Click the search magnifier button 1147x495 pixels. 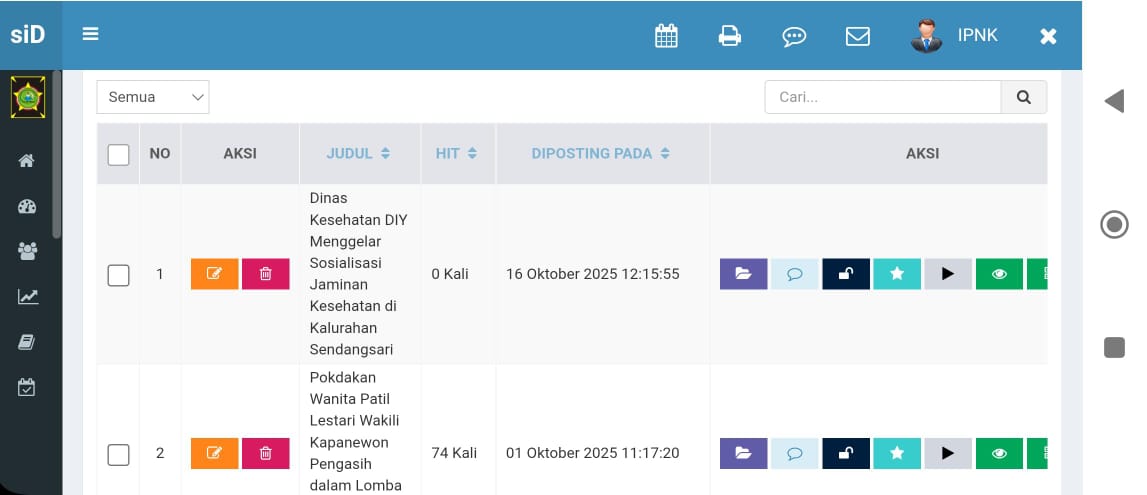[x=1023, y=97]
